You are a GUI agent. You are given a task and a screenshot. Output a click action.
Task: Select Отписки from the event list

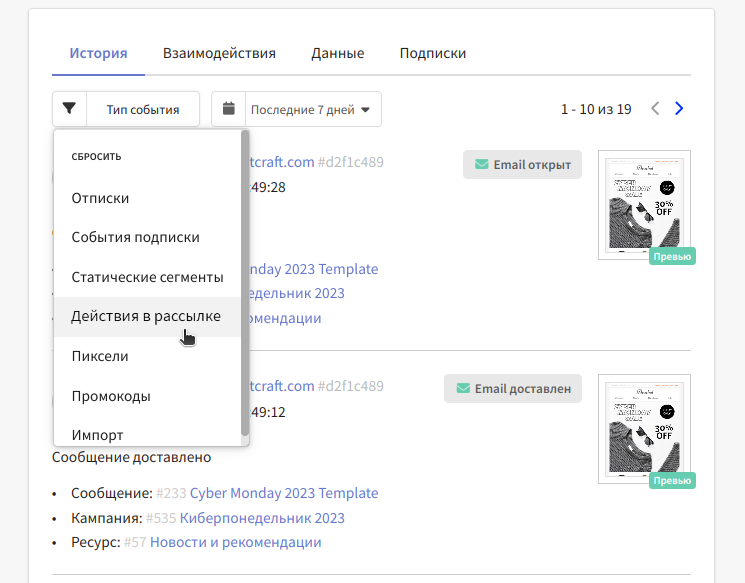coord(100,198)
